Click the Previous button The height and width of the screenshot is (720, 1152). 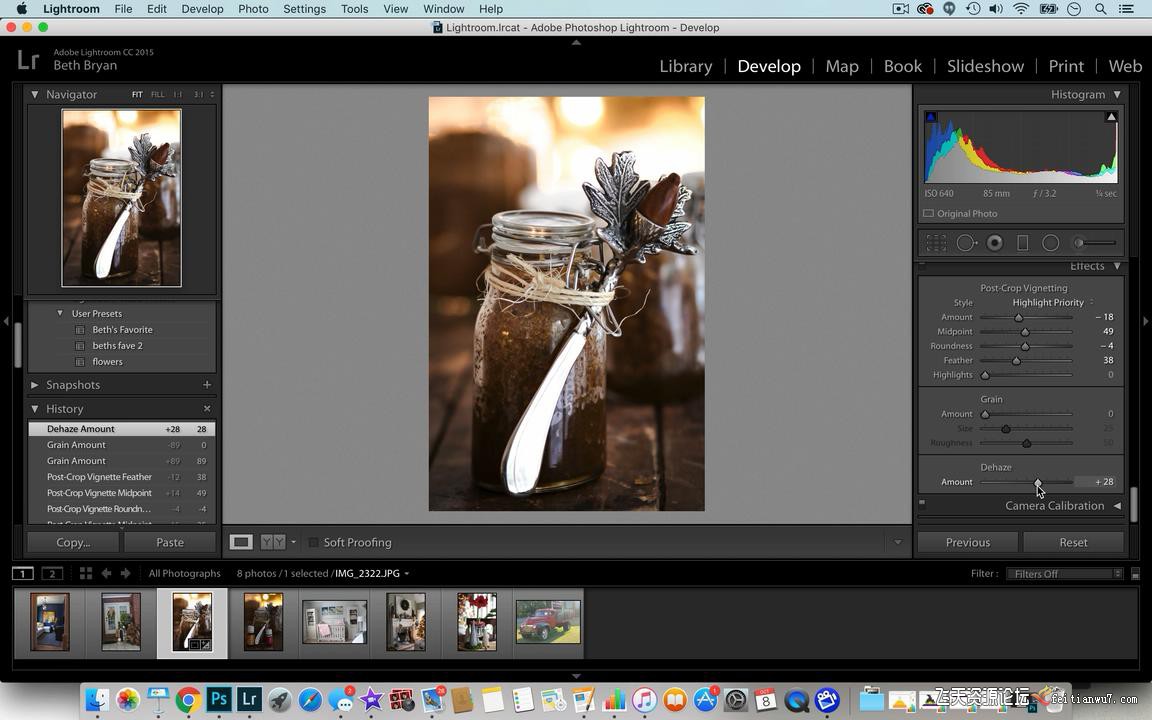point(968,542)
